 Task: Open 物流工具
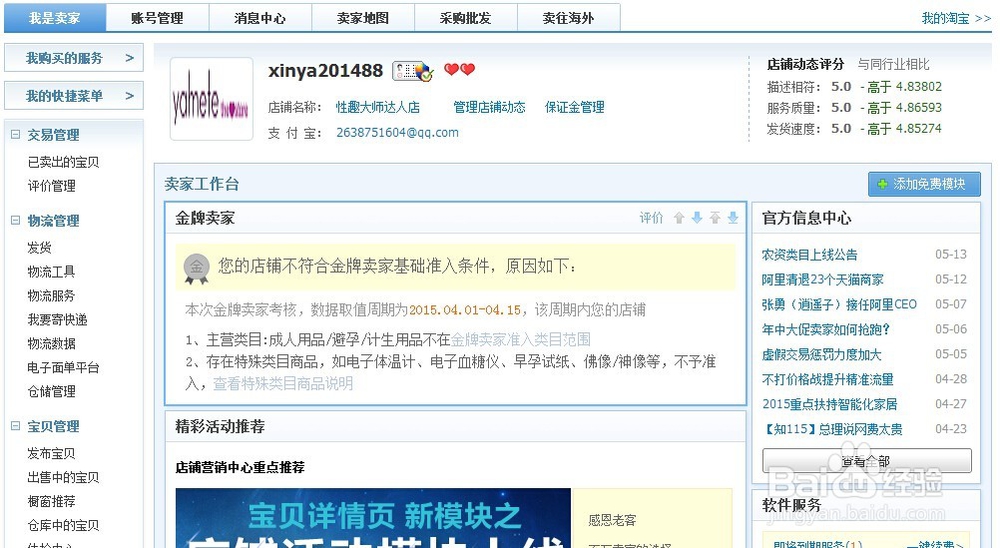pyautogui.click(x=51, y=272)
